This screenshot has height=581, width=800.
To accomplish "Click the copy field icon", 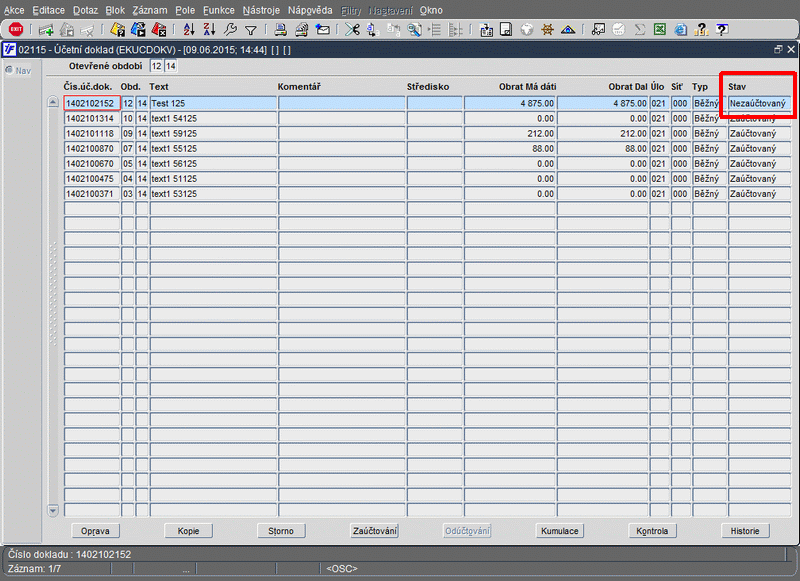I will (x=372, y=30).
